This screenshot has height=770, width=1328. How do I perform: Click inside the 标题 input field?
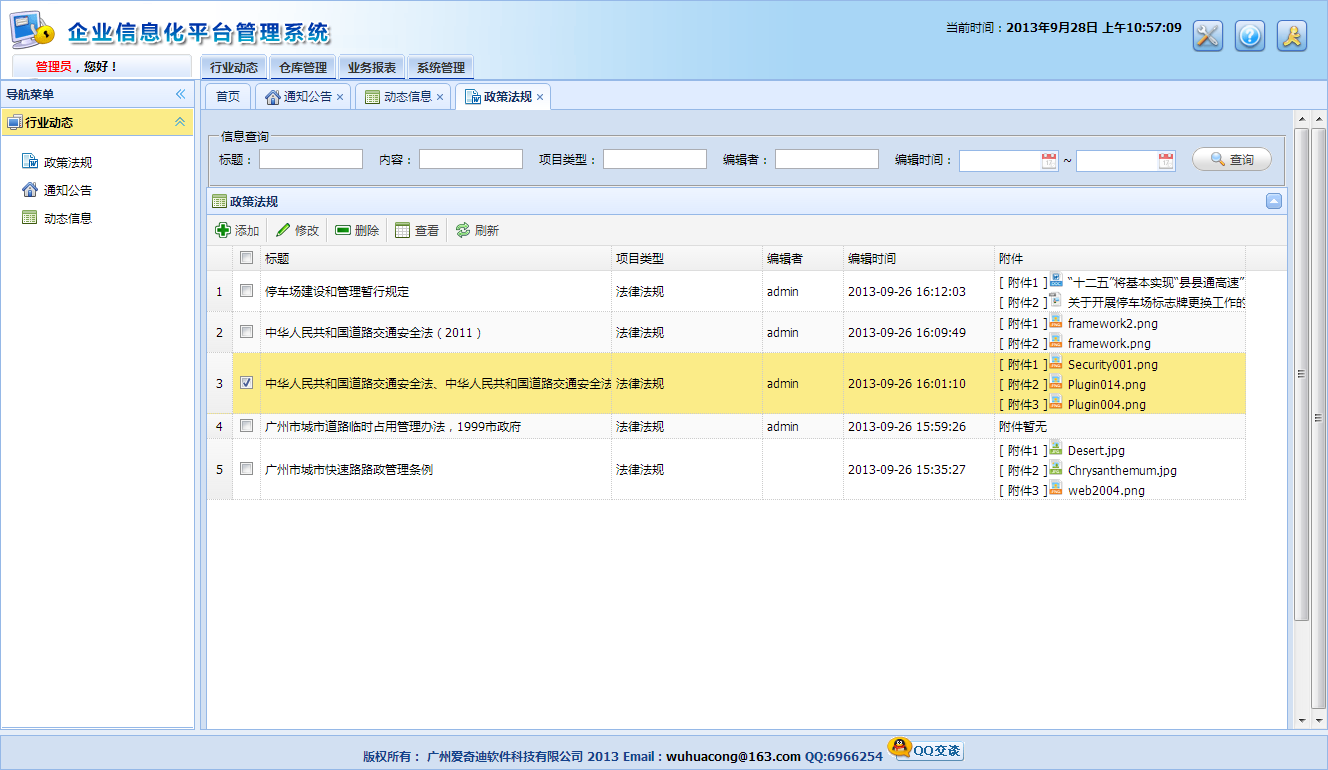tap(310, 158)
